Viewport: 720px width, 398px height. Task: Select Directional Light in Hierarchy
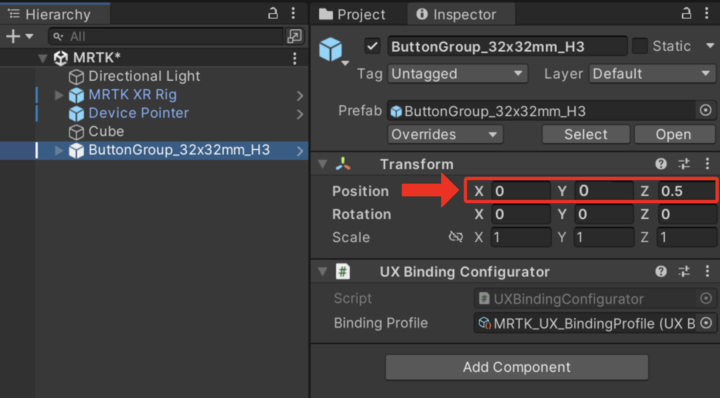tap(144, 76)
